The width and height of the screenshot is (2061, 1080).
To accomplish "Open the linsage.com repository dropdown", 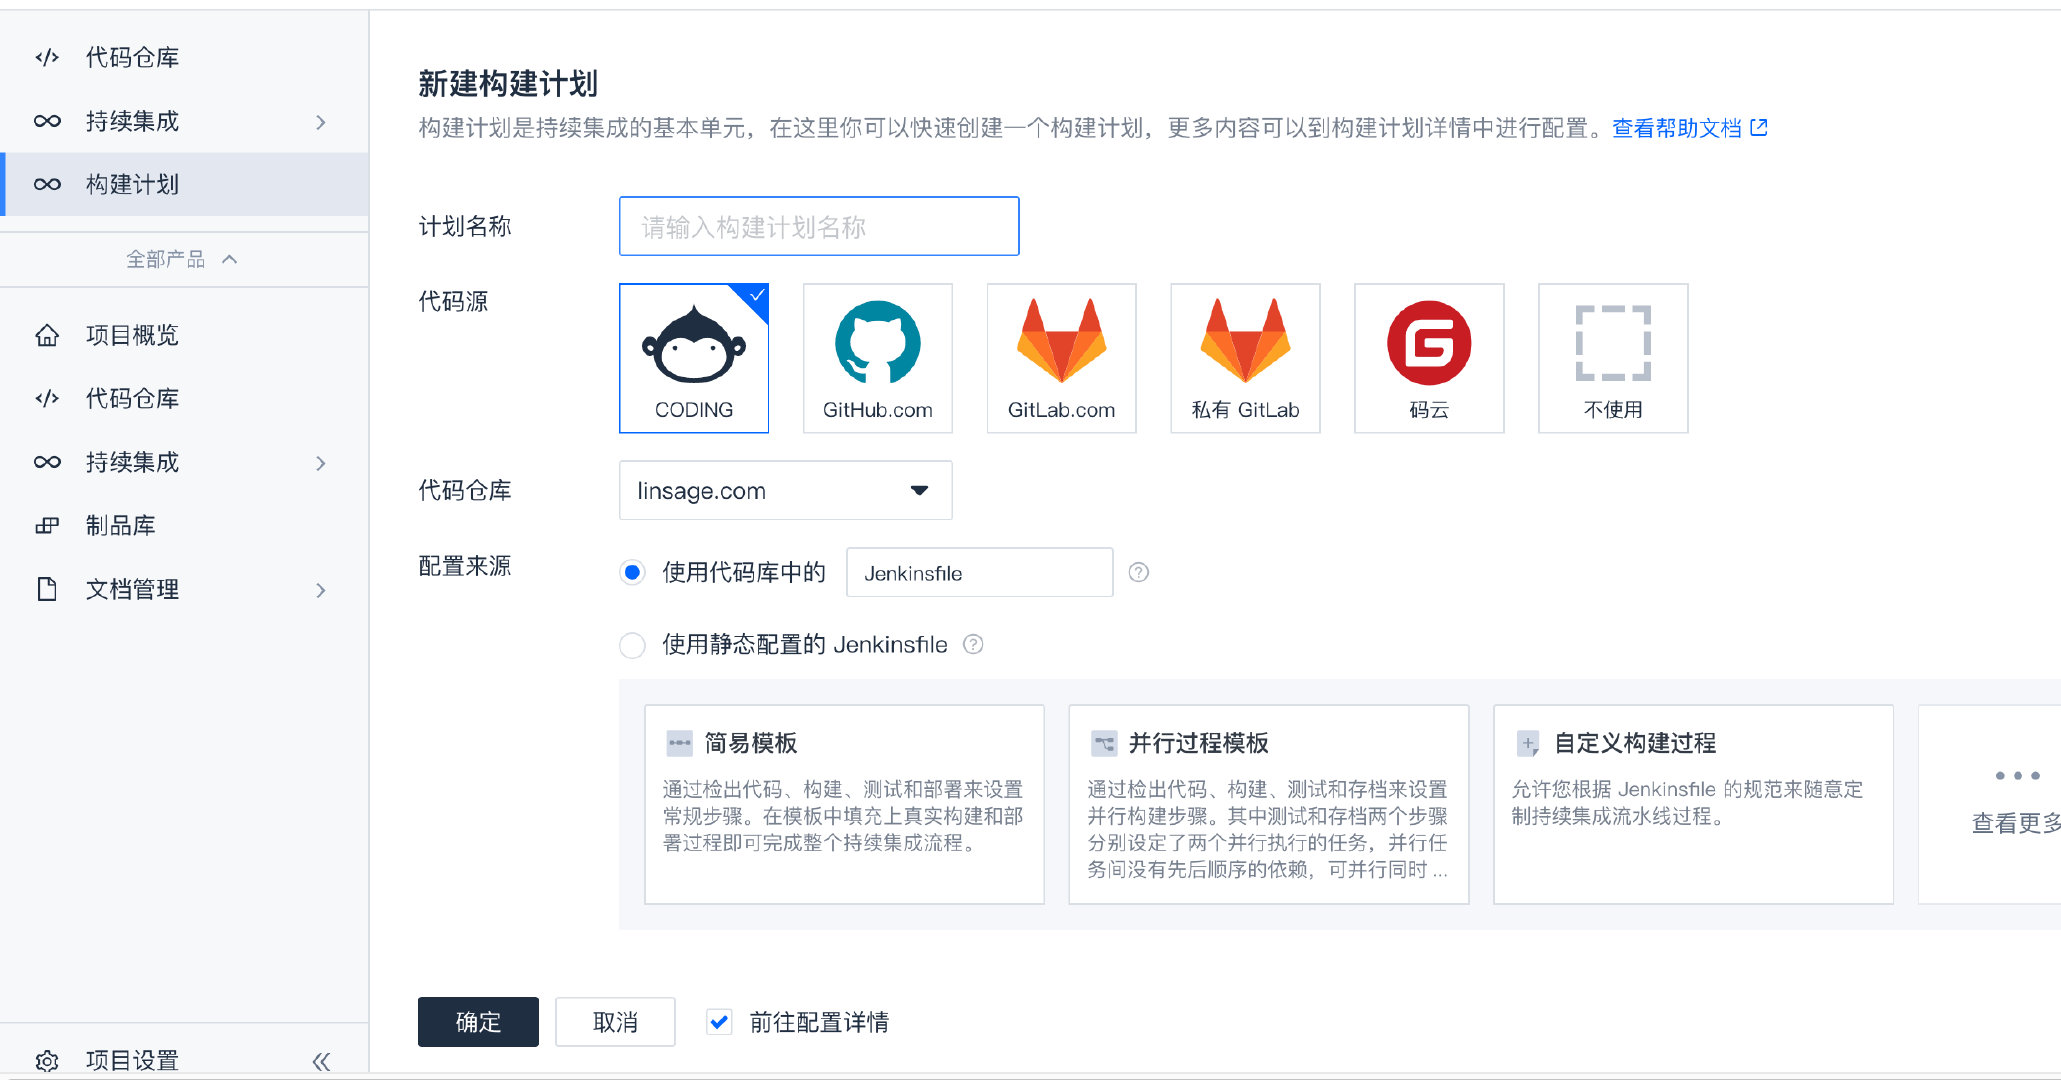I will [x=785, y=490].
